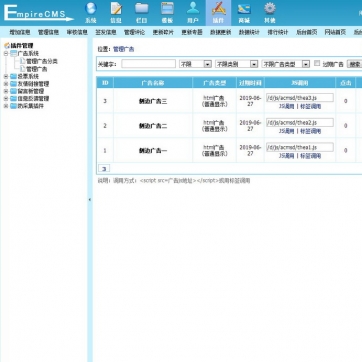Click the 投票系统 folder icon
The height and width of the screenshot is (362, 362).
pos(13,76)
